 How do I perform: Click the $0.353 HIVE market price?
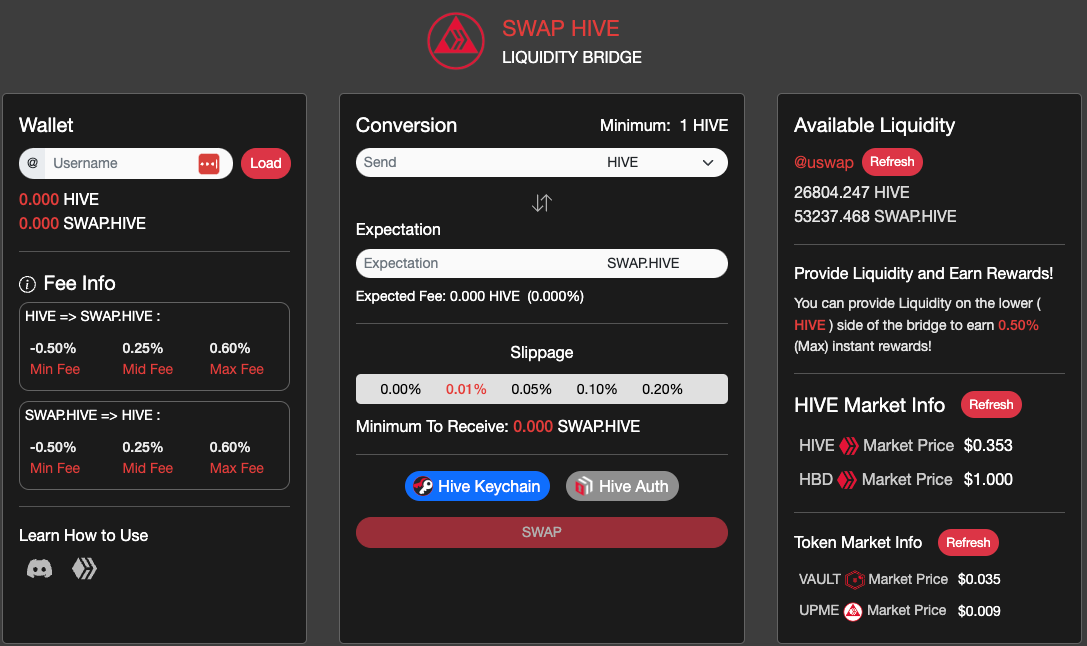click(988, 446)
